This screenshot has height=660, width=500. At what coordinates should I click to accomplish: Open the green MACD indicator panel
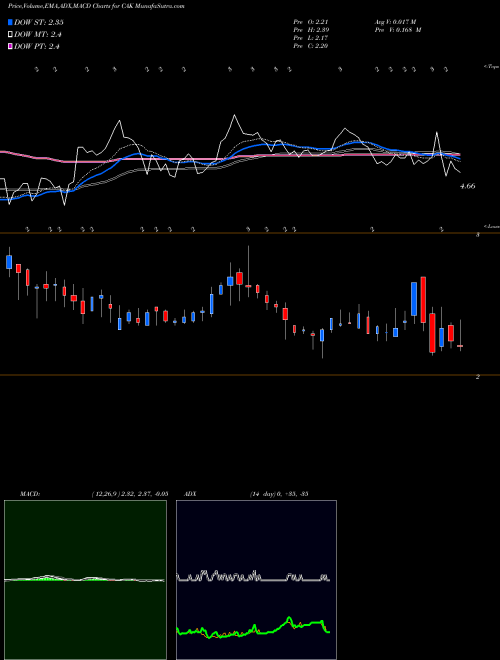(x=85, y=580)
